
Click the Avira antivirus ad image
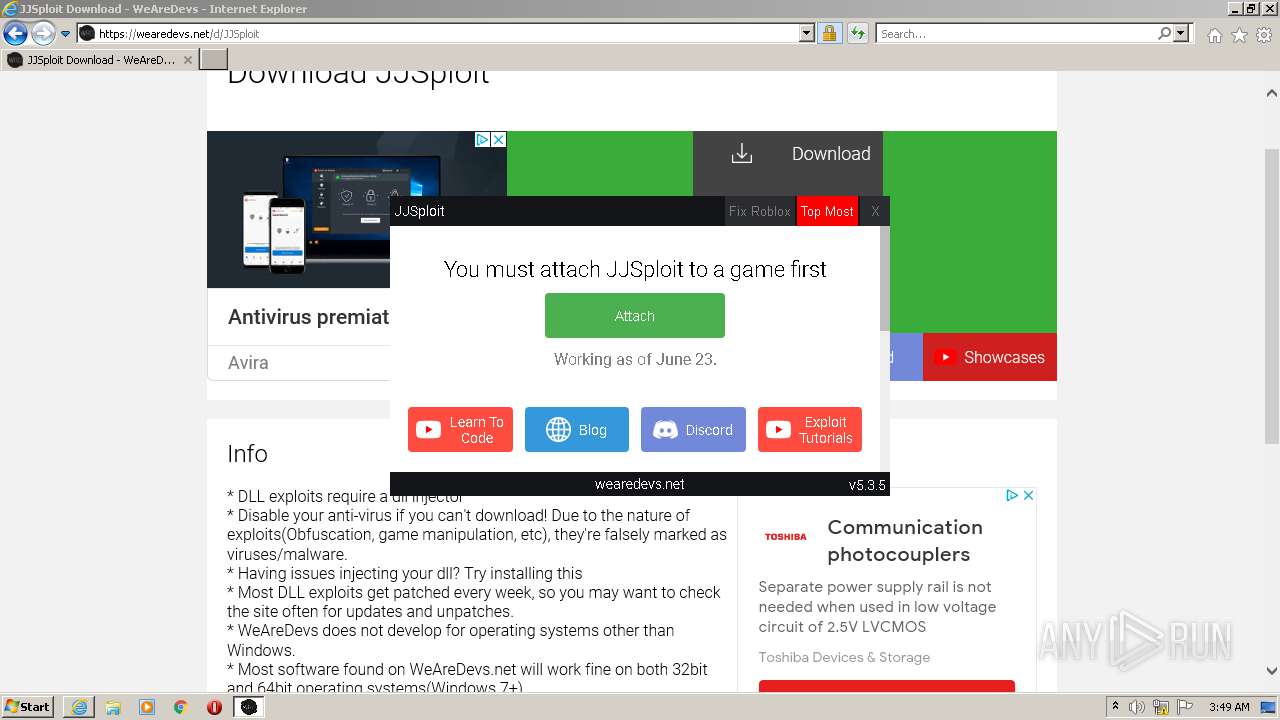tap(298, 210)
